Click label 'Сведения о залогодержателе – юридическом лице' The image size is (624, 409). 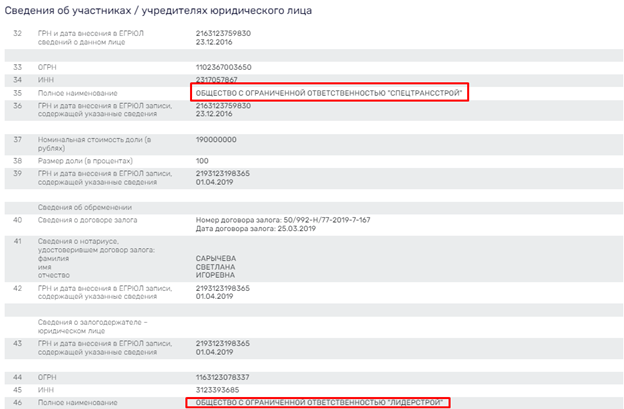coord(92,327)
